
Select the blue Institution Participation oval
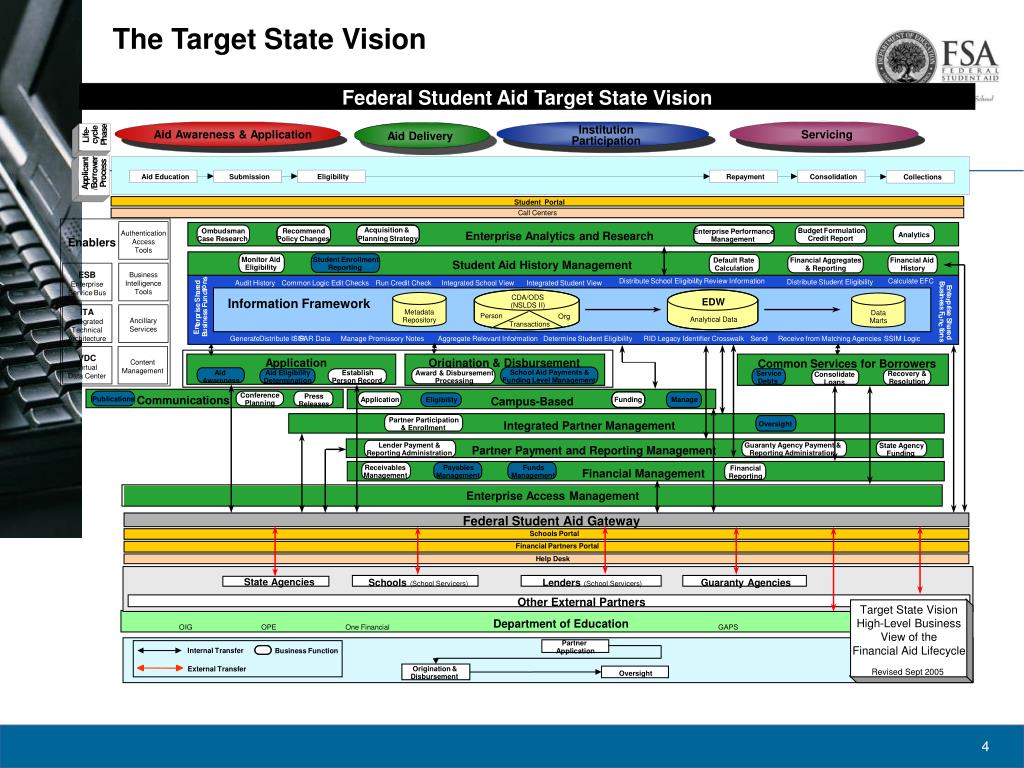click(604, 135)
